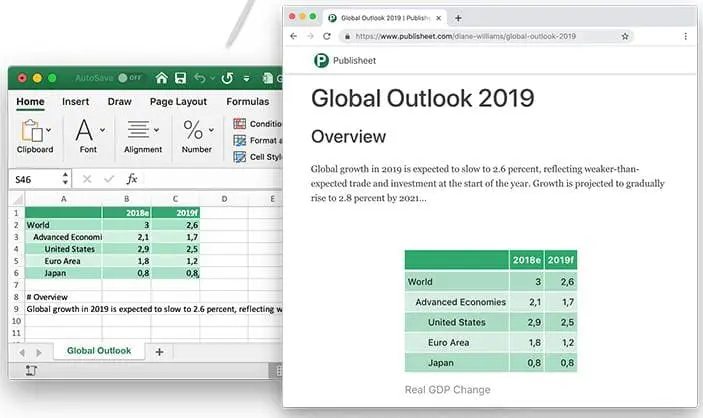The image size is (703, 418).
Task: Click the S46 cell name box
Action: tap(35, 179)
